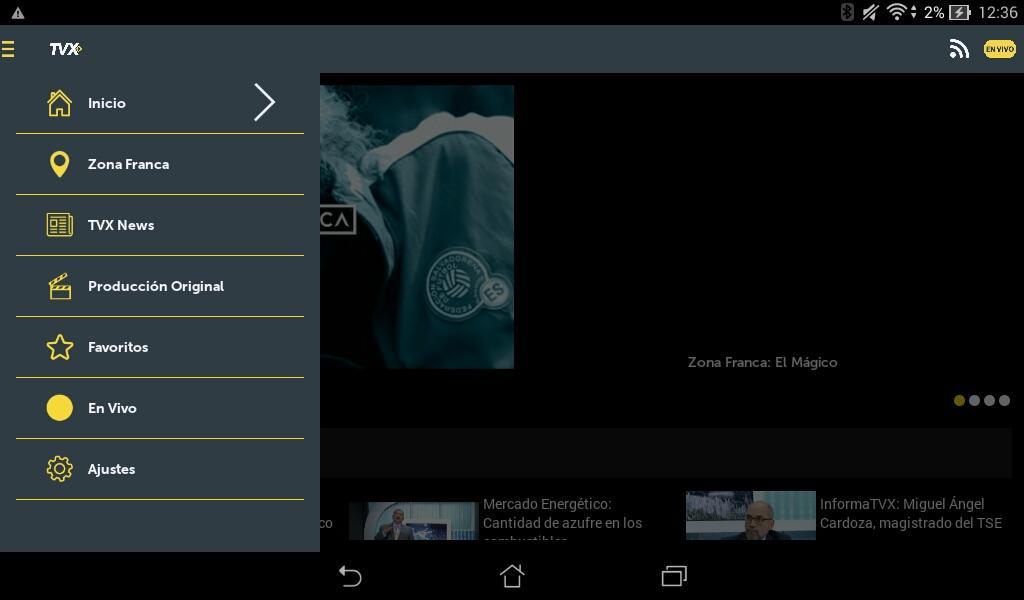Tap the Zona Franca location pin icon
The height and width of the screenshot is (600, 1024).
(x=59, y=165)
